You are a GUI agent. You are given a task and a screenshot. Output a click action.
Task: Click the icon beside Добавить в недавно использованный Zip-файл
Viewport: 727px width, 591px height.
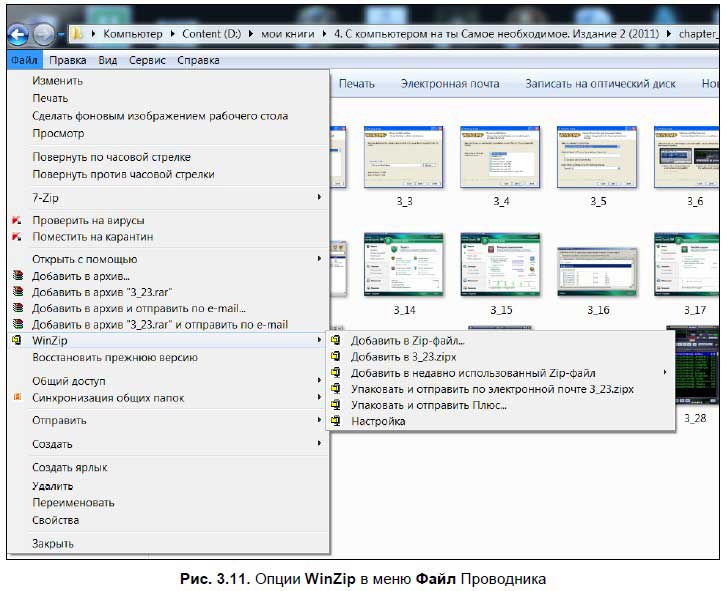pos(336,373)
